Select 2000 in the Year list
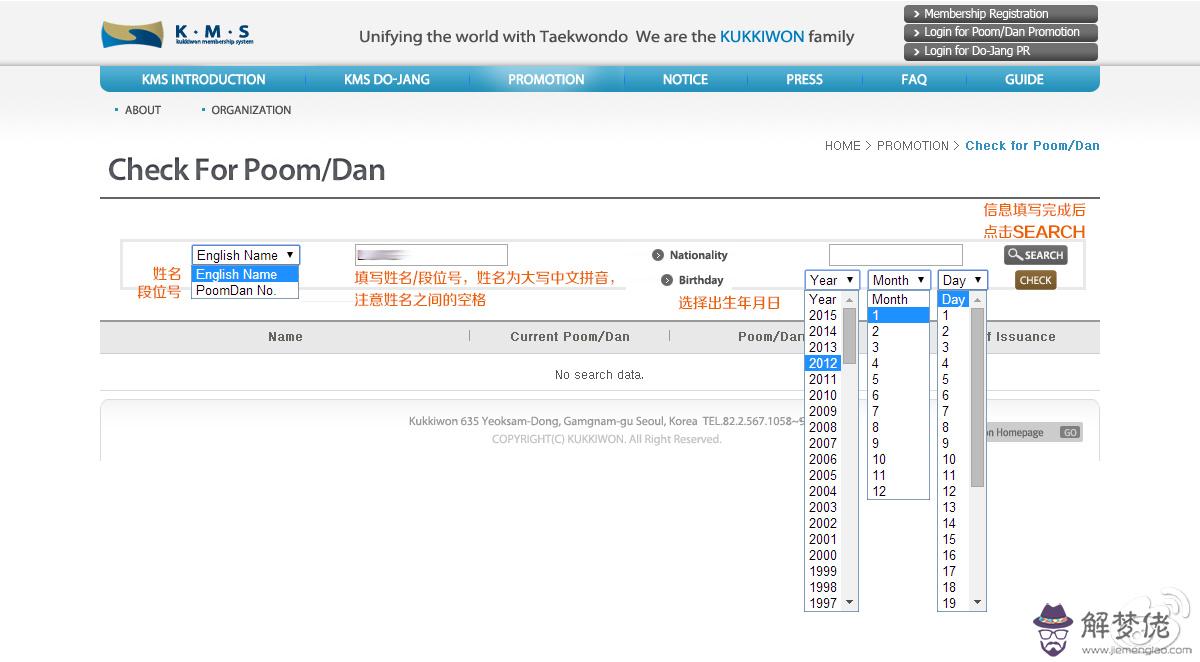1200x662 pixels. (x=823, y=555)
